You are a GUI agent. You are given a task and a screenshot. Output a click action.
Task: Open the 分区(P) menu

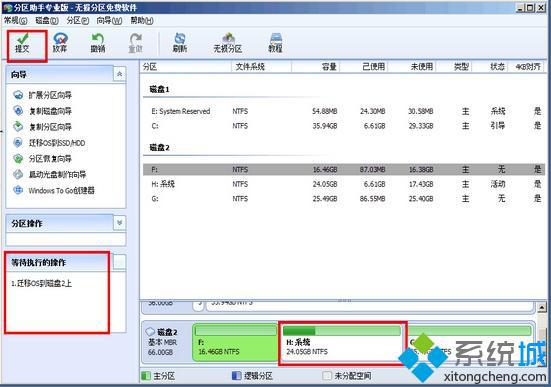[x=78, y=21]
